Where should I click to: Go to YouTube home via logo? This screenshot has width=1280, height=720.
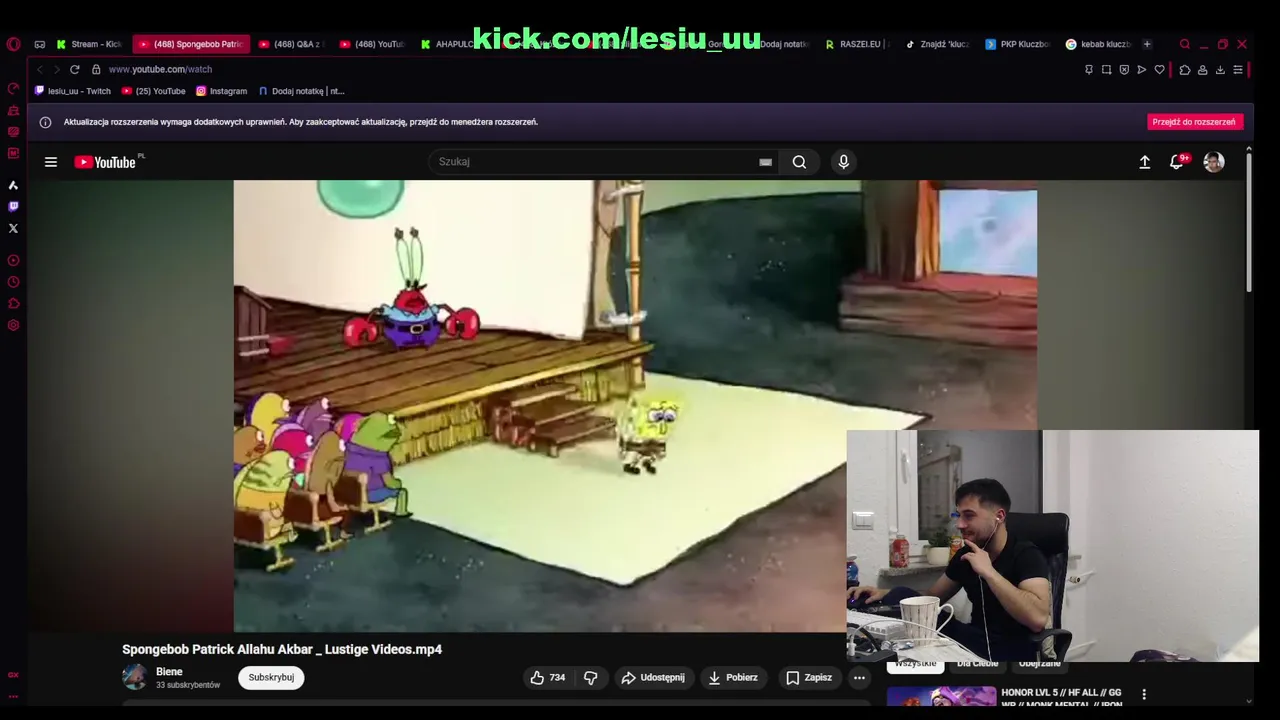(x=105, y=162)
